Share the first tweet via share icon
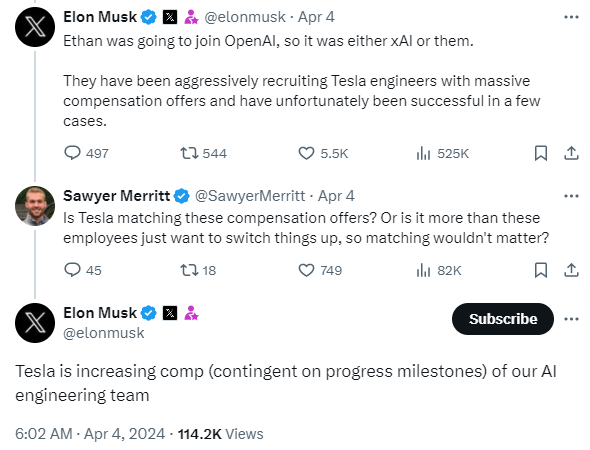The height and width of the screenshot is (450, 590). tap(571, 153)
